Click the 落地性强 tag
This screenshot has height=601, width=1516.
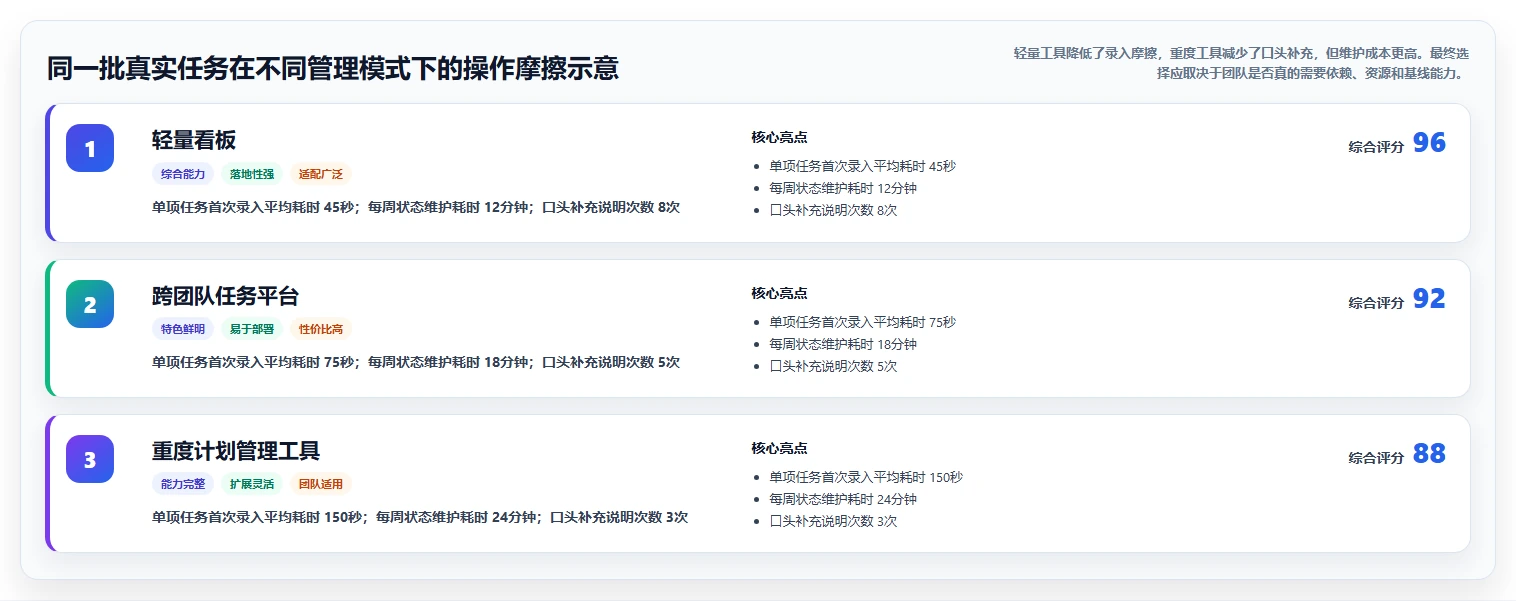[x=252, y=174]
